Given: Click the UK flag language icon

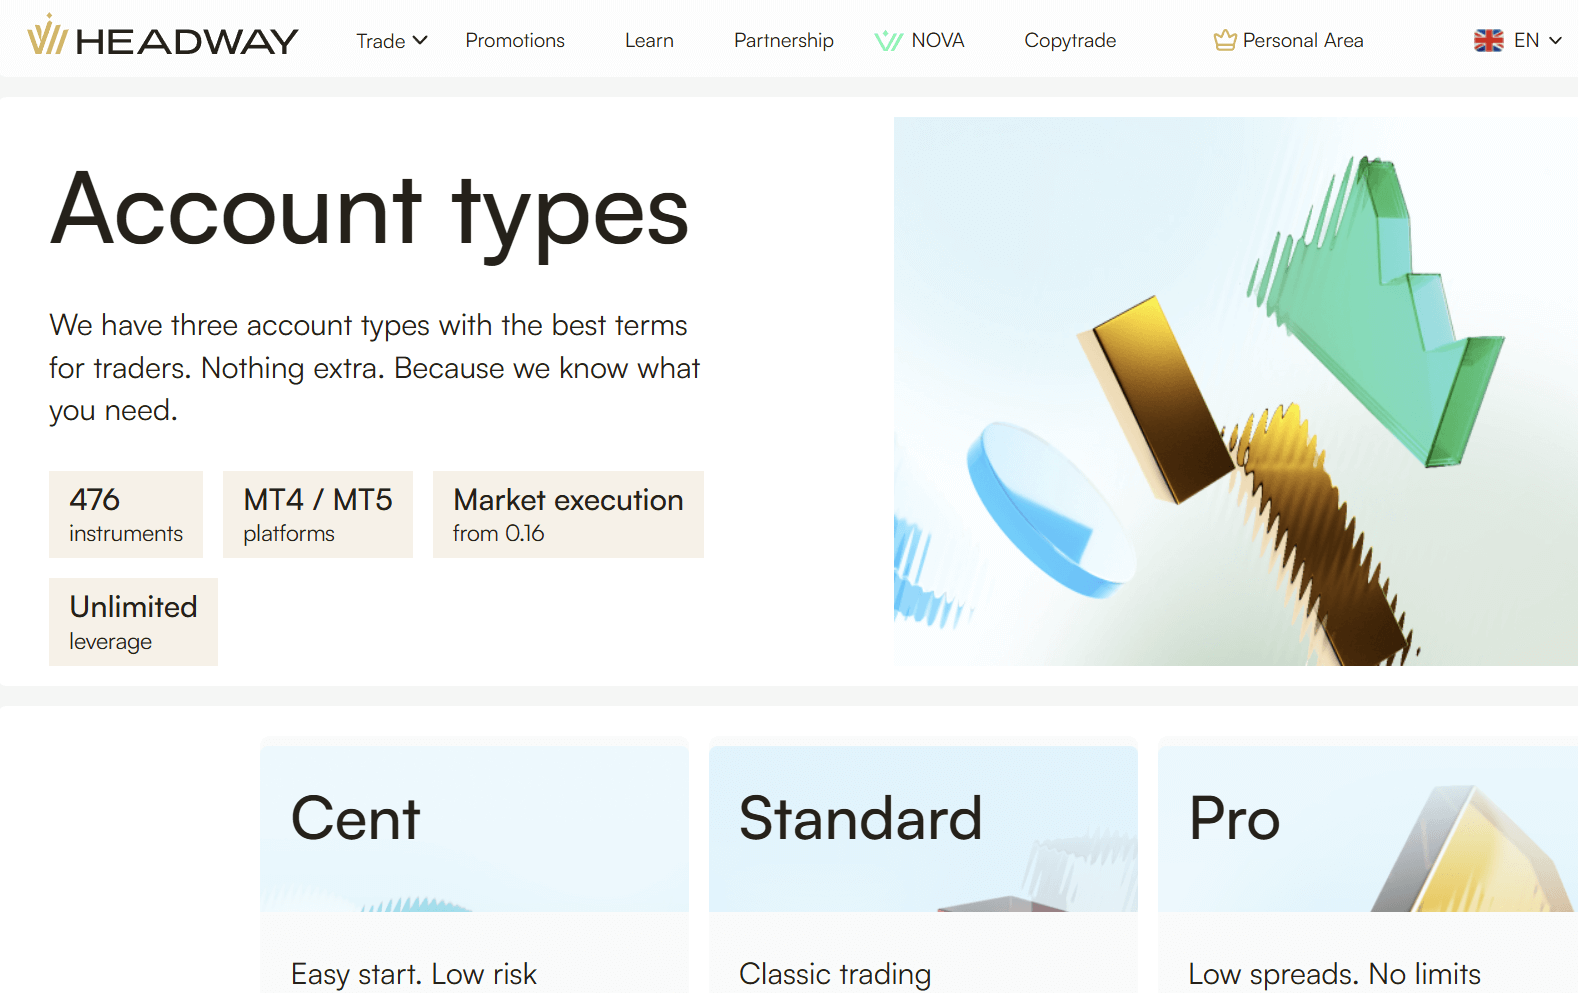Looking at the screenshot, I should (1489, 41).
